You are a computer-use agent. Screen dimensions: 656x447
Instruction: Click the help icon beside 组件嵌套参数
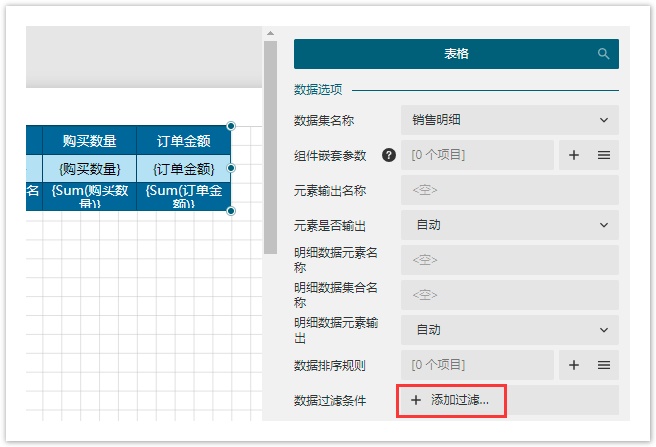click(389, 155)
